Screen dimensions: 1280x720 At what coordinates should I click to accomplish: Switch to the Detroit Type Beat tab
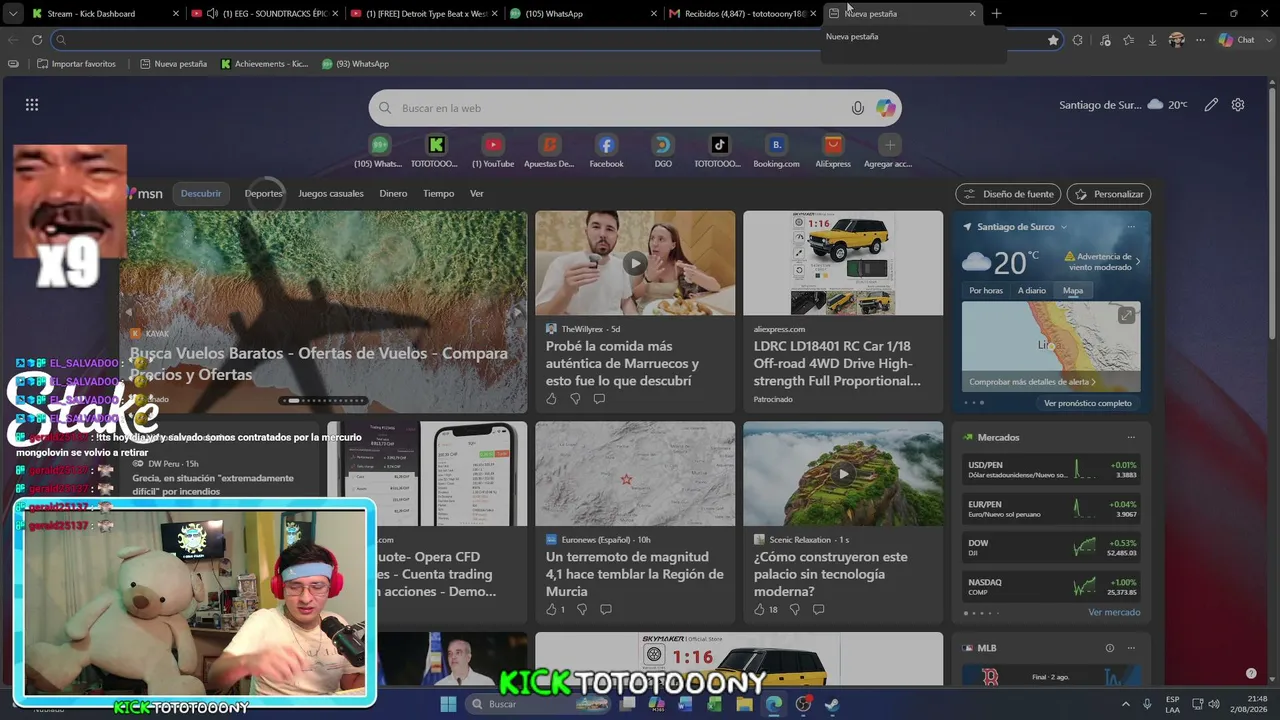coord(423,14)
